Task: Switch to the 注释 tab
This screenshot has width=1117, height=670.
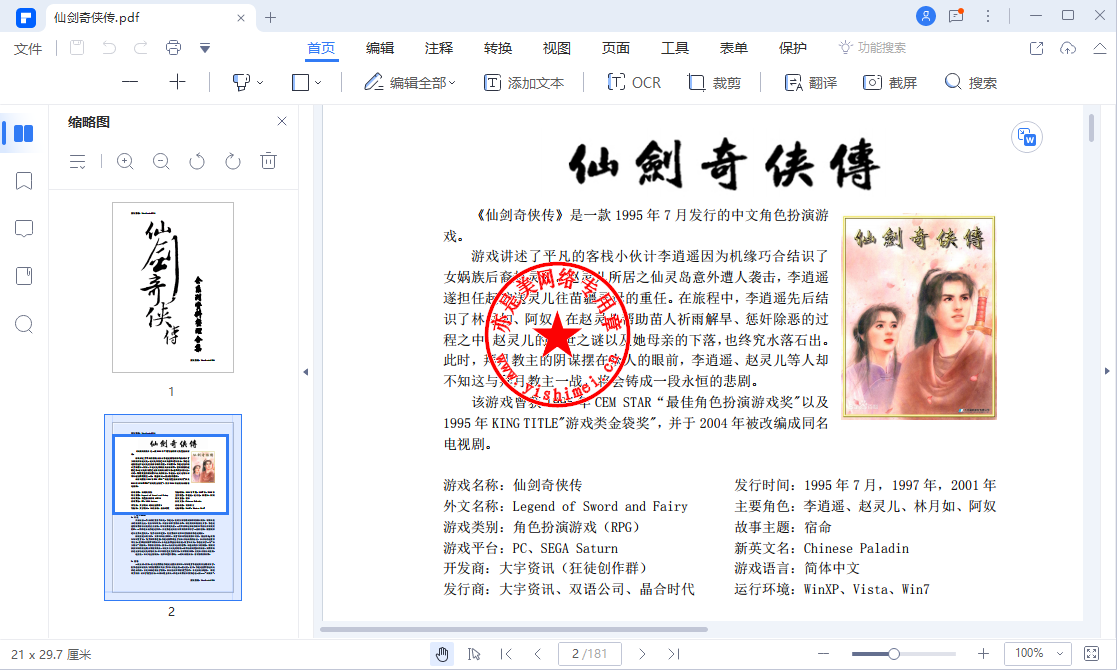Action: tap(439, 48)
